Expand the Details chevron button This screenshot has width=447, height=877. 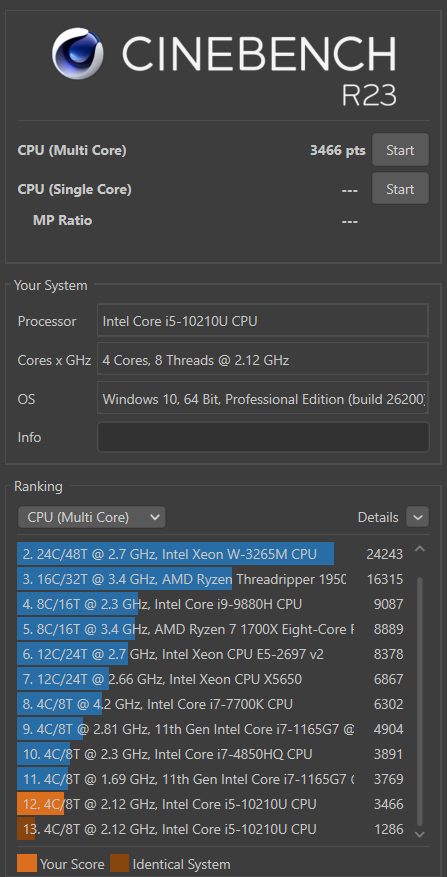point(417,517)
